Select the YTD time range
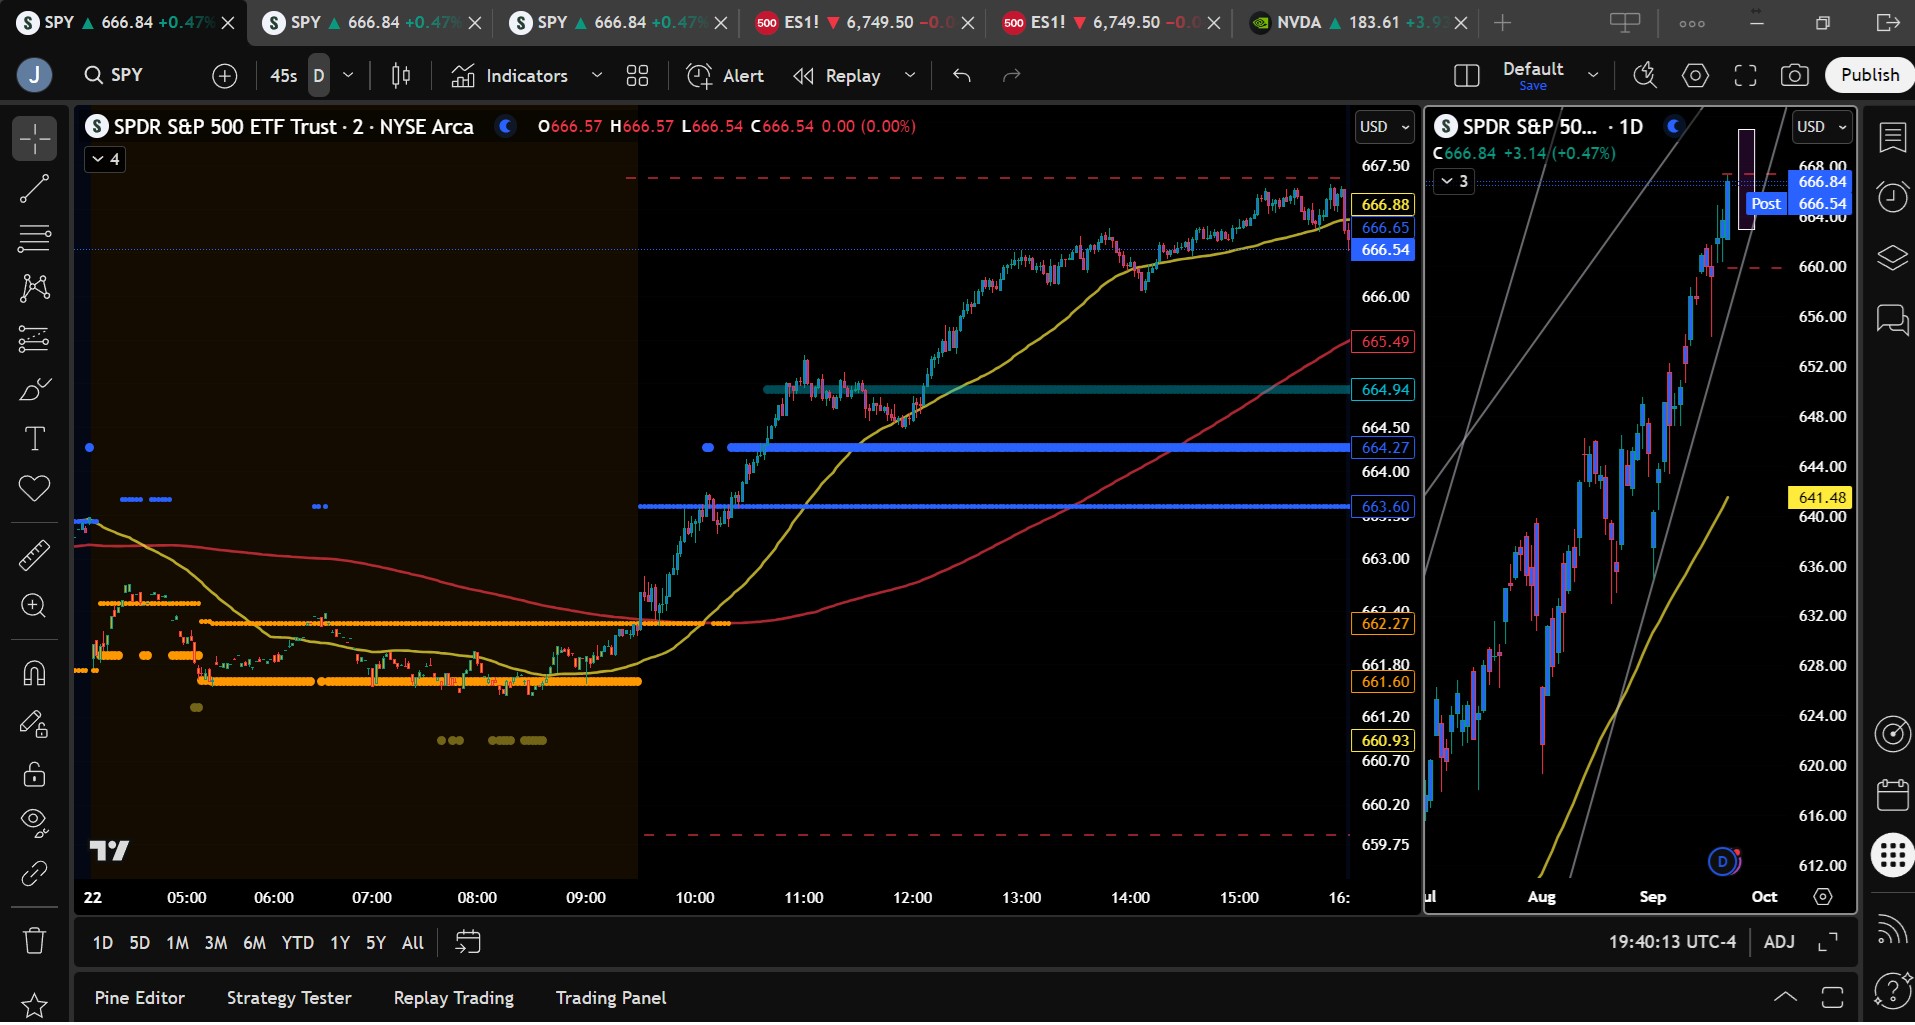 [297, 942]
